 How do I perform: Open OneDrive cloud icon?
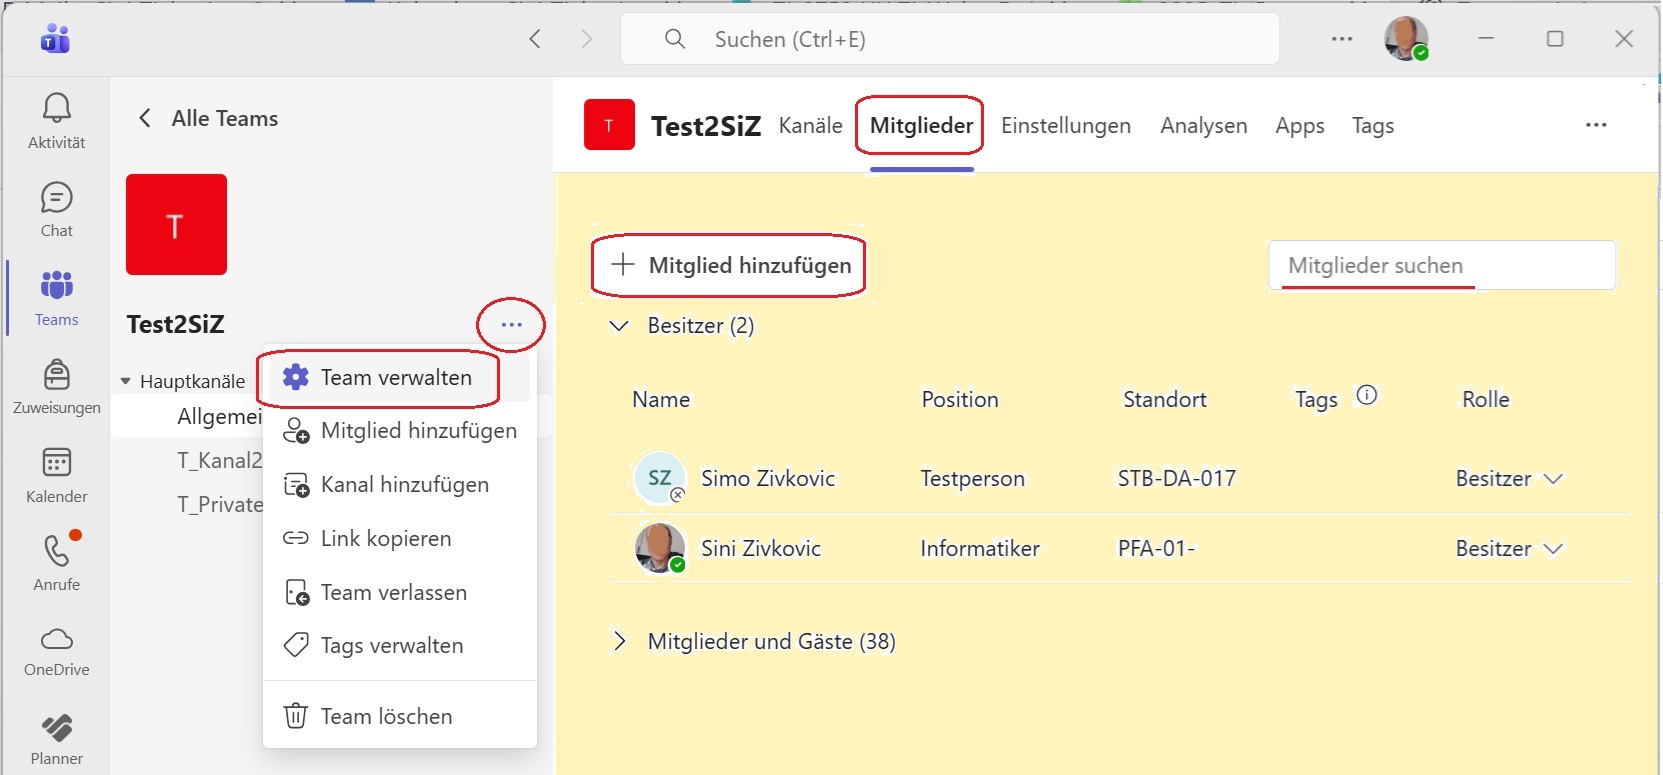point(56,640)
